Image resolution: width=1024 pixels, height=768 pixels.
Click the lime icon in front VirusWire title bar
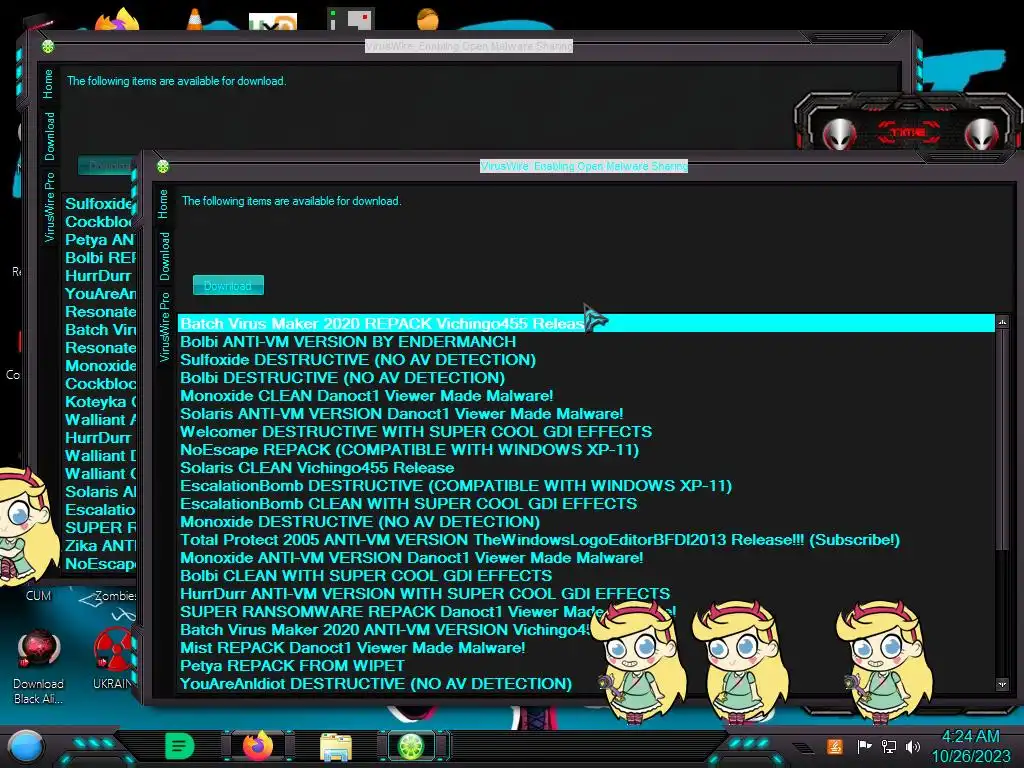coord(163,167)
